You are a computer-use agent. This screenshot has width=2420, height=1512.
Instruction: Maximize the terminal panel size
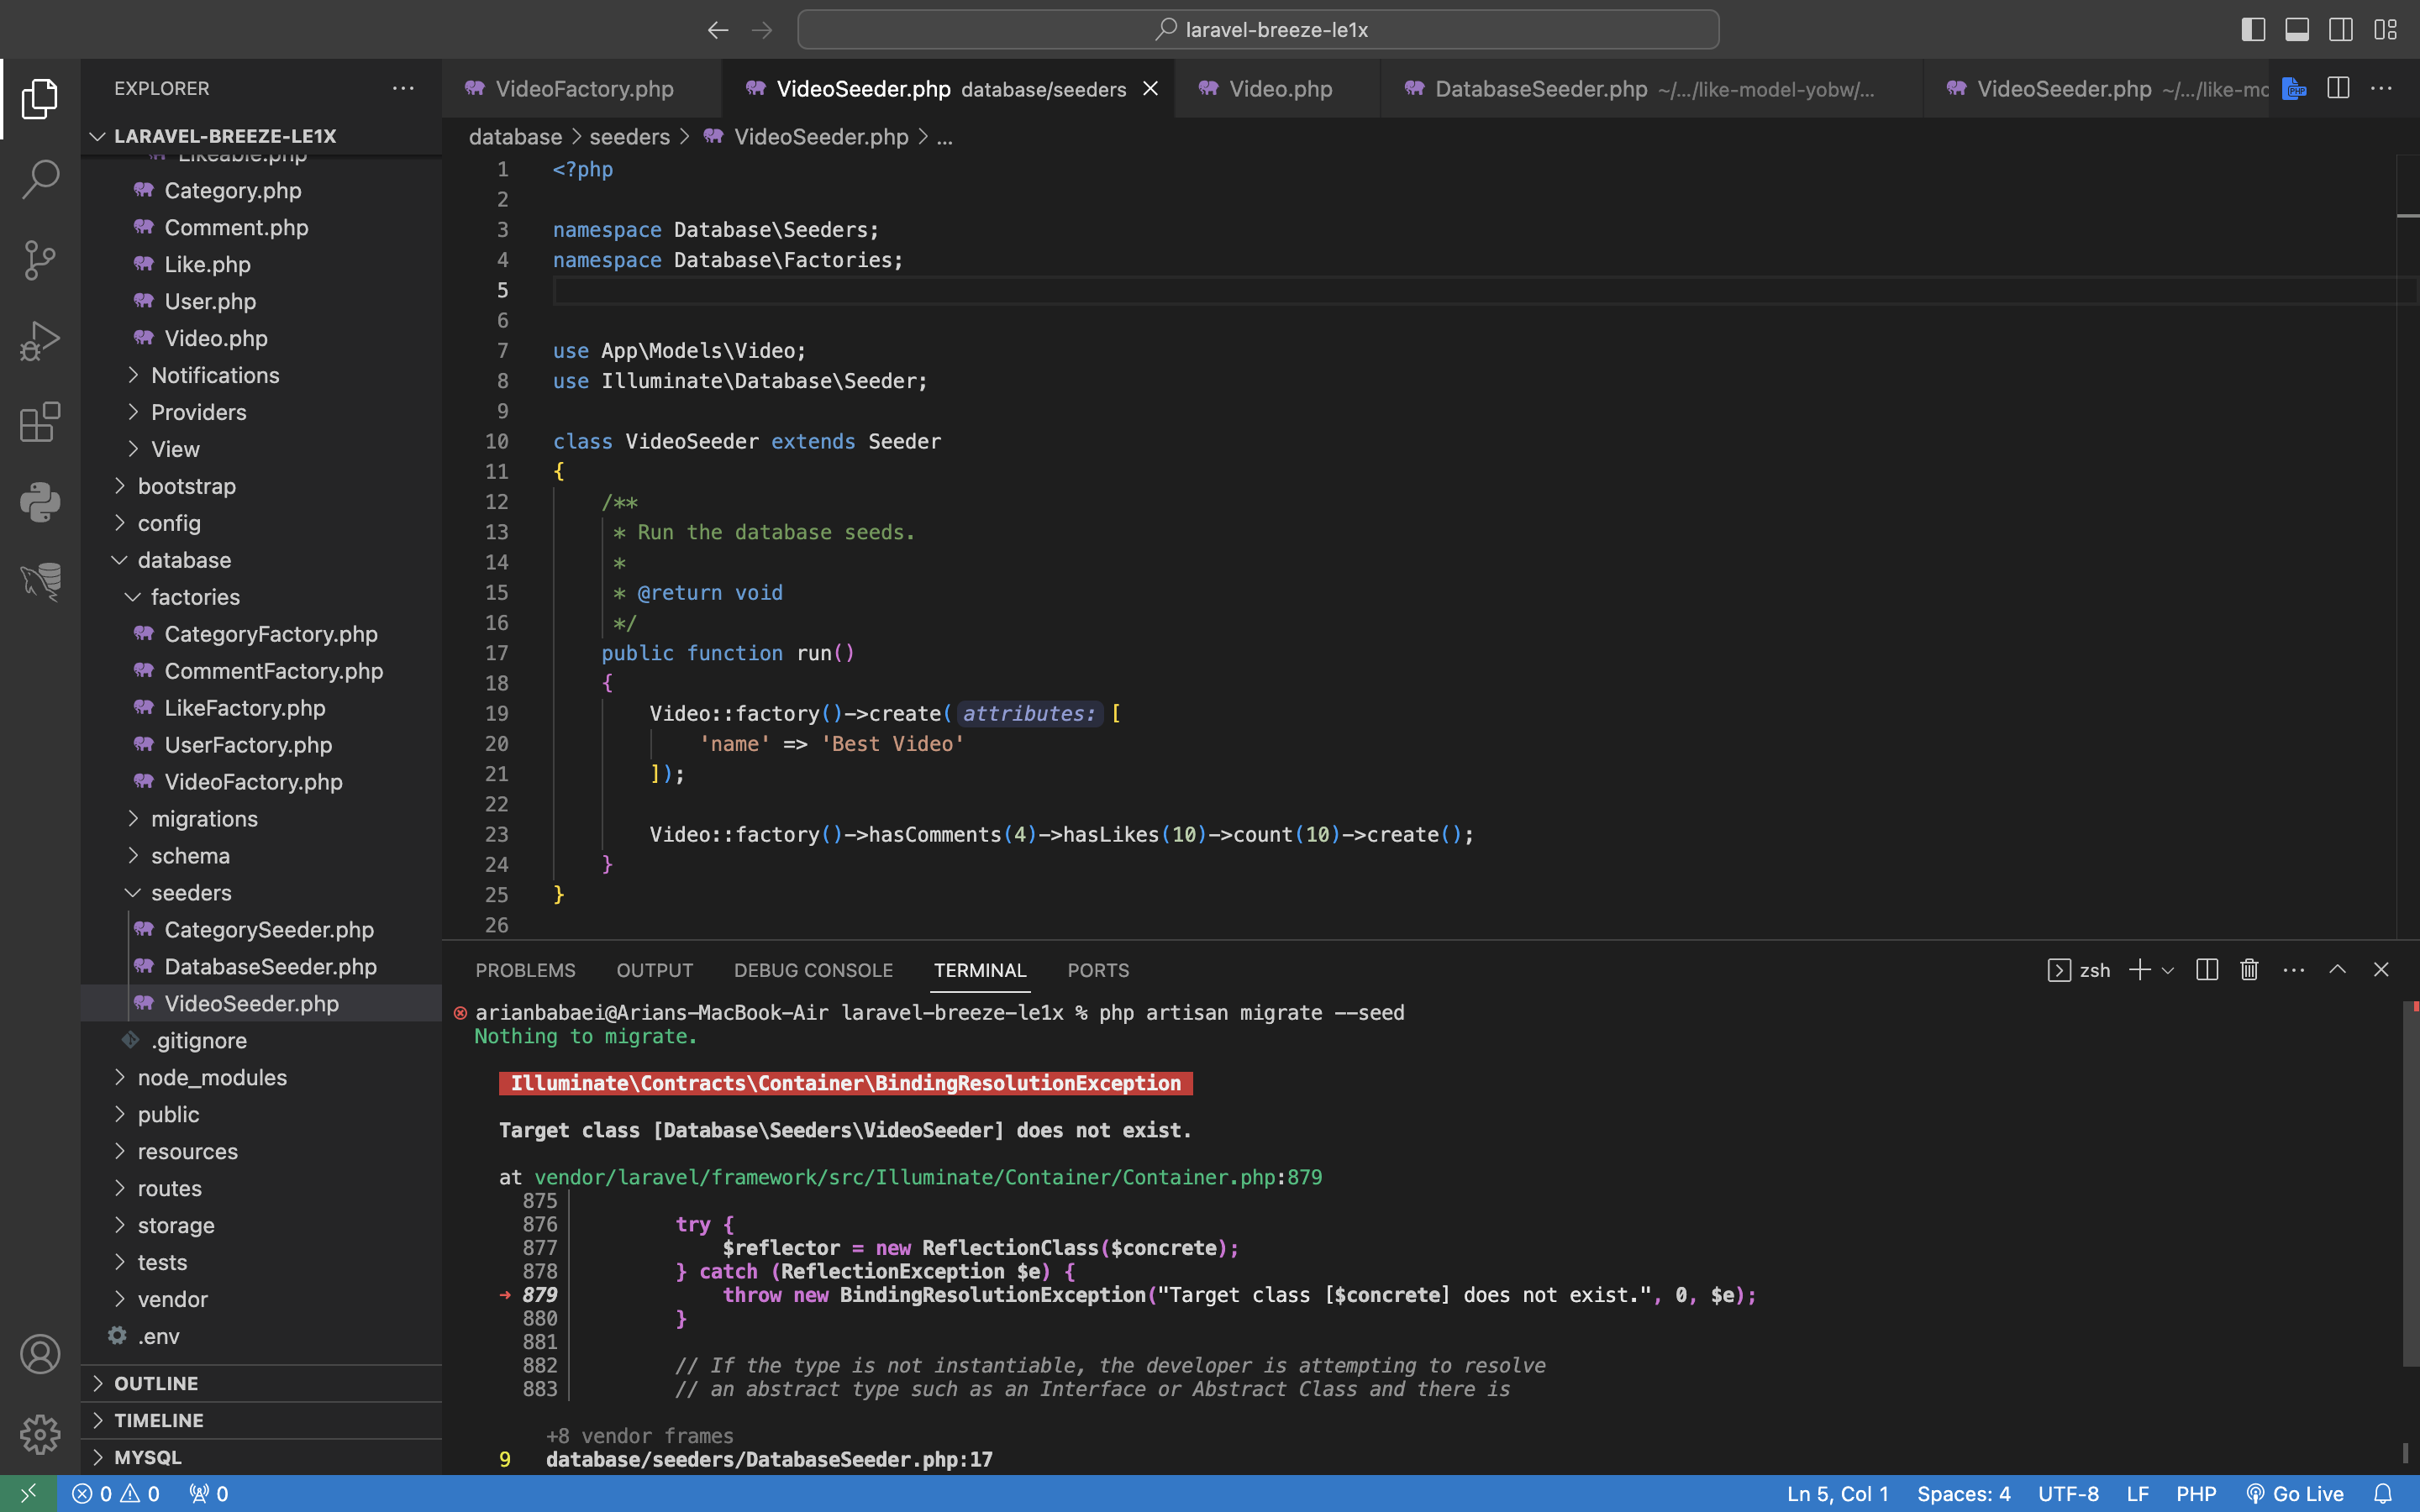pos(2337,969)
